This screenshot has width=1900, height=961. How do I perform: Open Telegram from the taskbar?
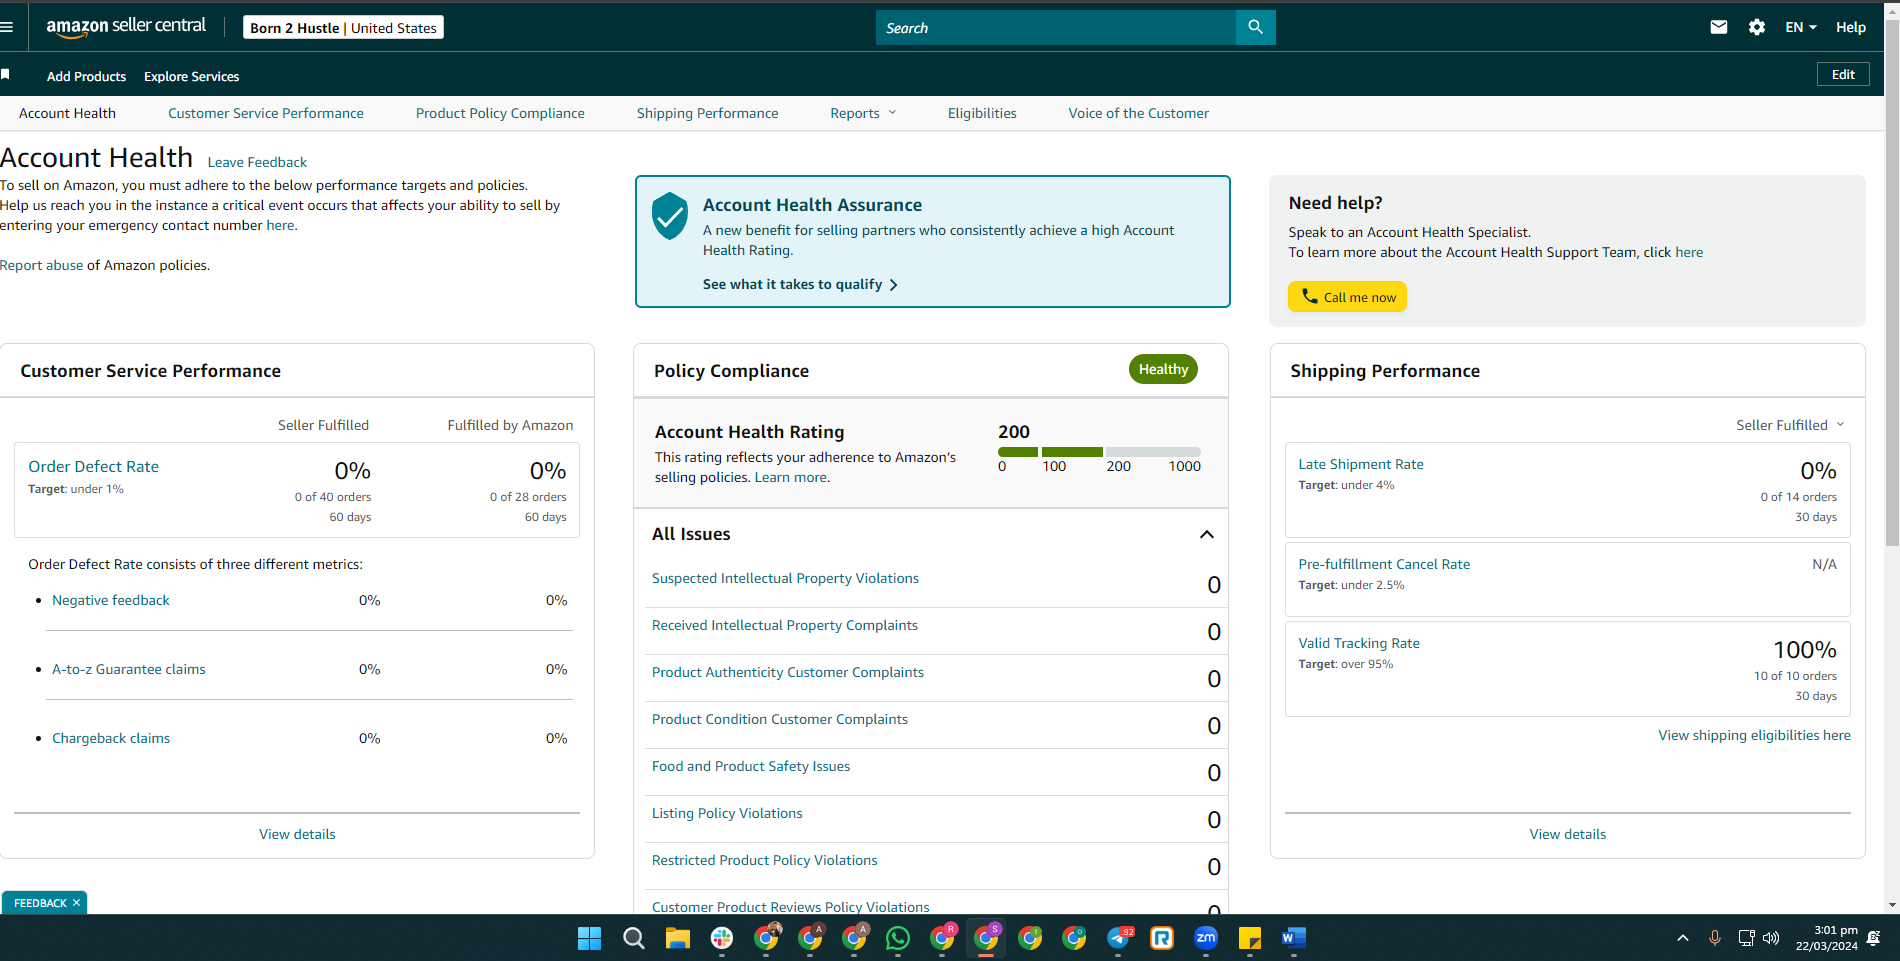coord(1119,938)
